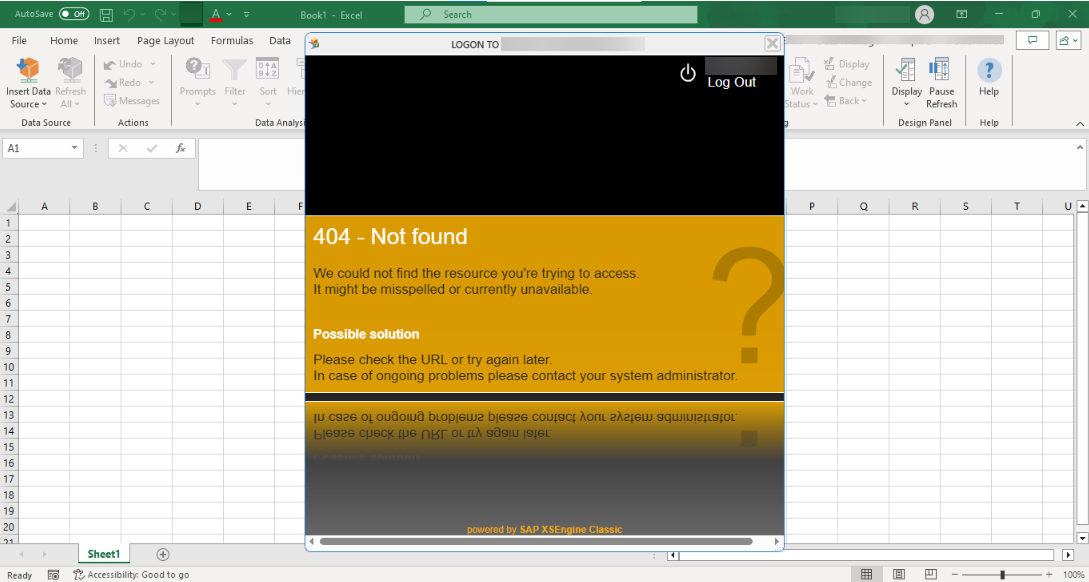Add a new sheet with plus button
The width and height of the screenshot is (1089, 582).
163,554
